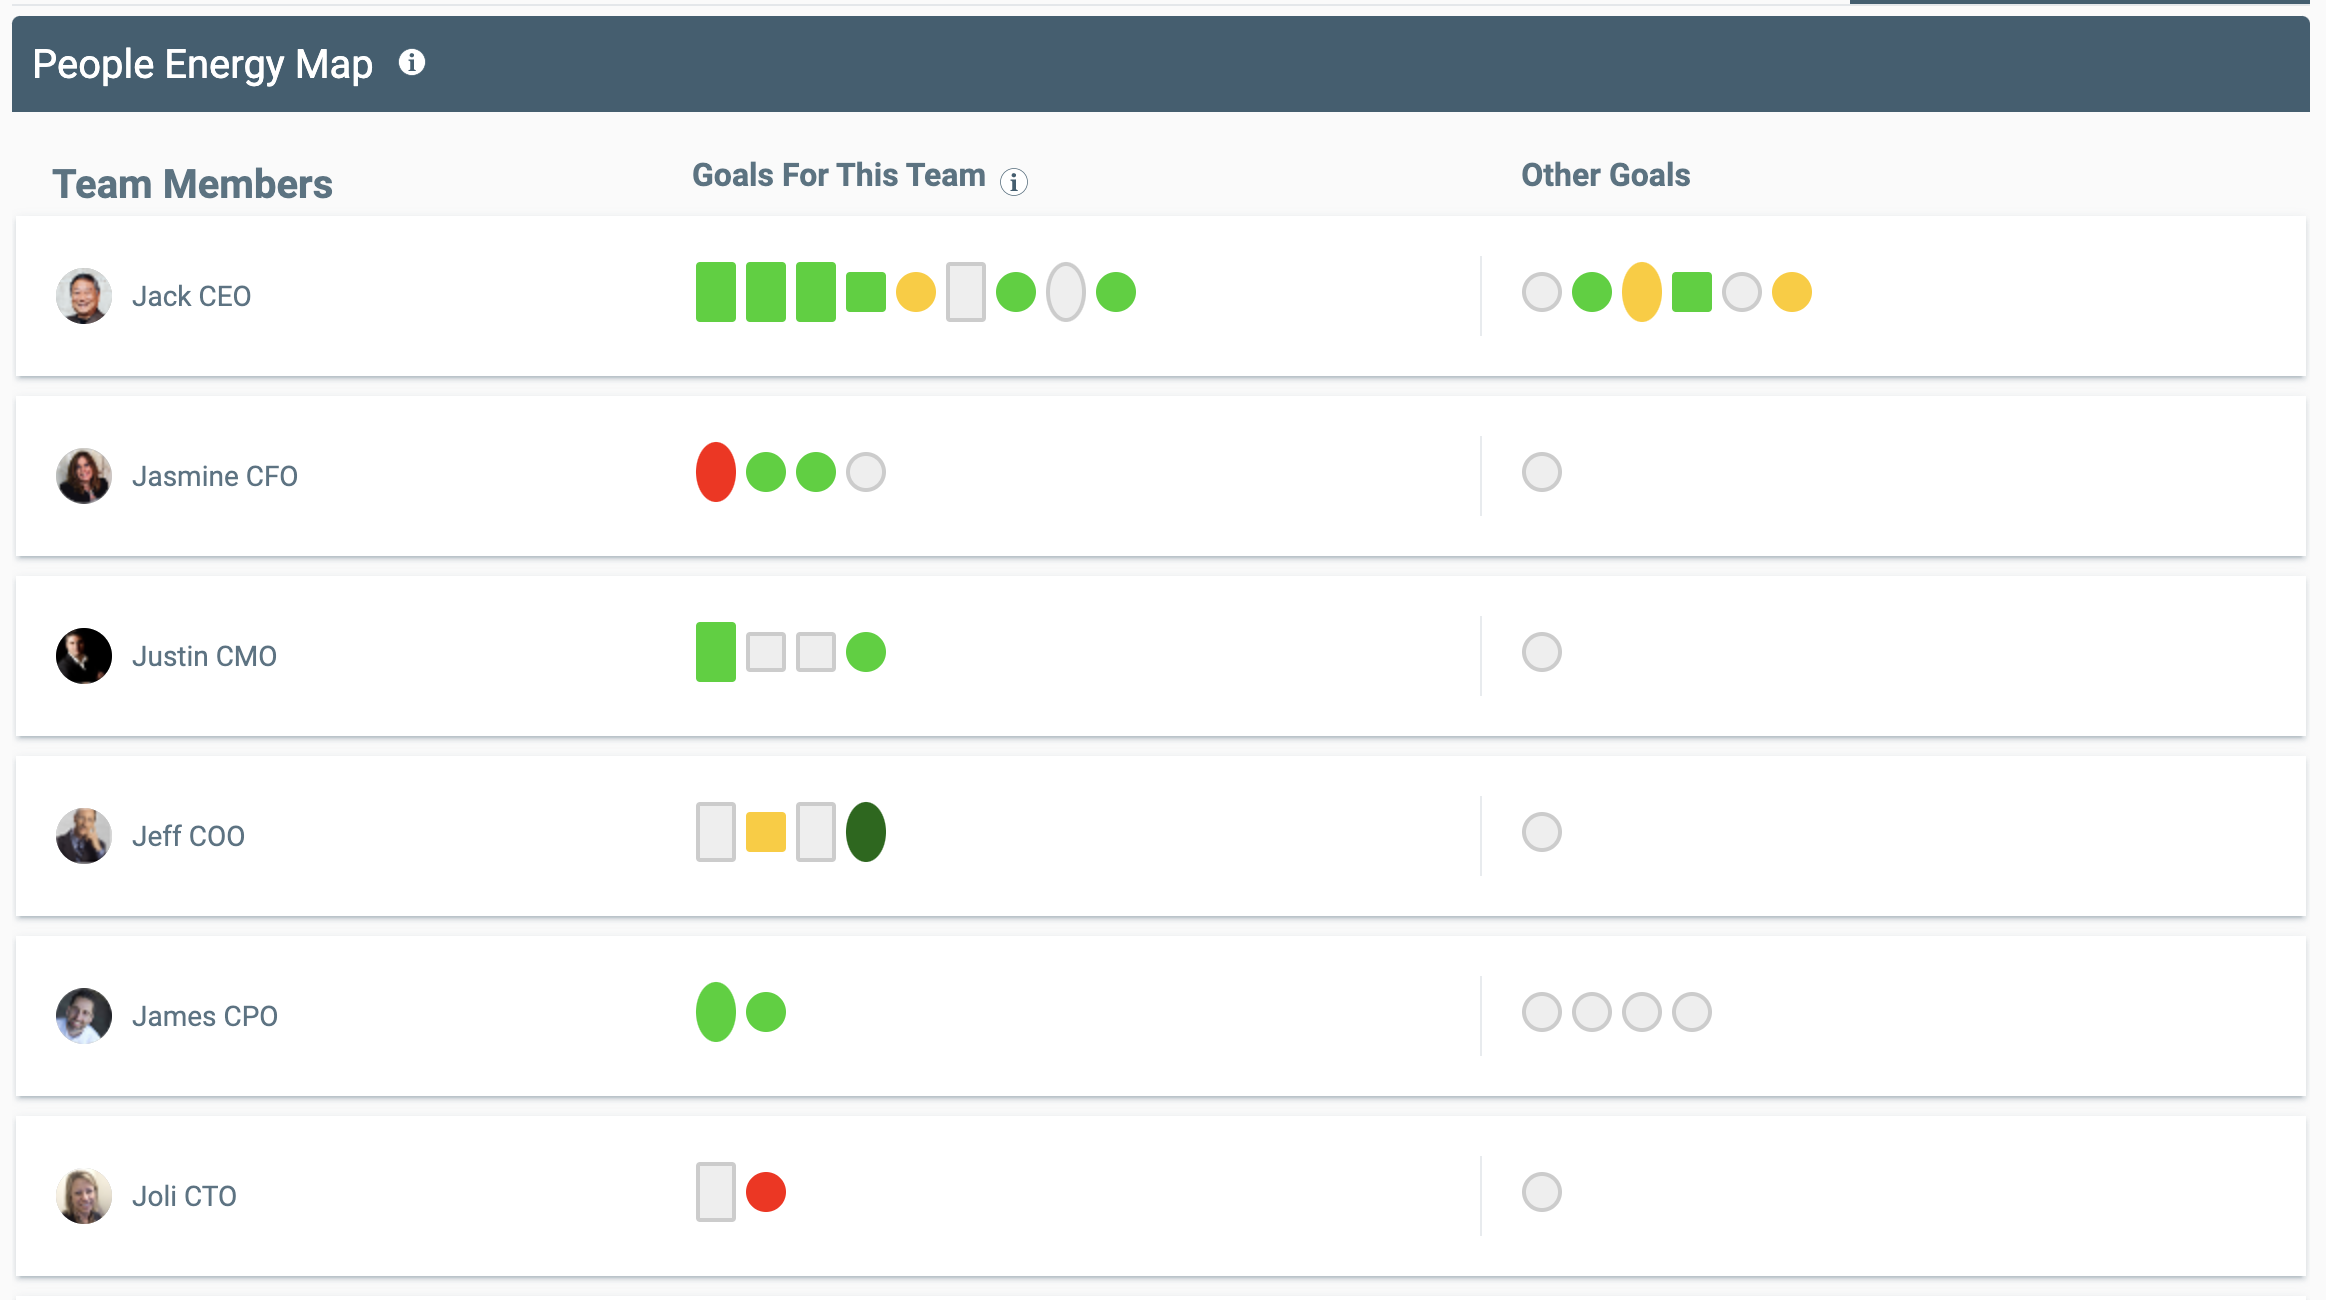Select the James CPO name
The width and height of the screenshot is (2326, 1300).
204,1016
